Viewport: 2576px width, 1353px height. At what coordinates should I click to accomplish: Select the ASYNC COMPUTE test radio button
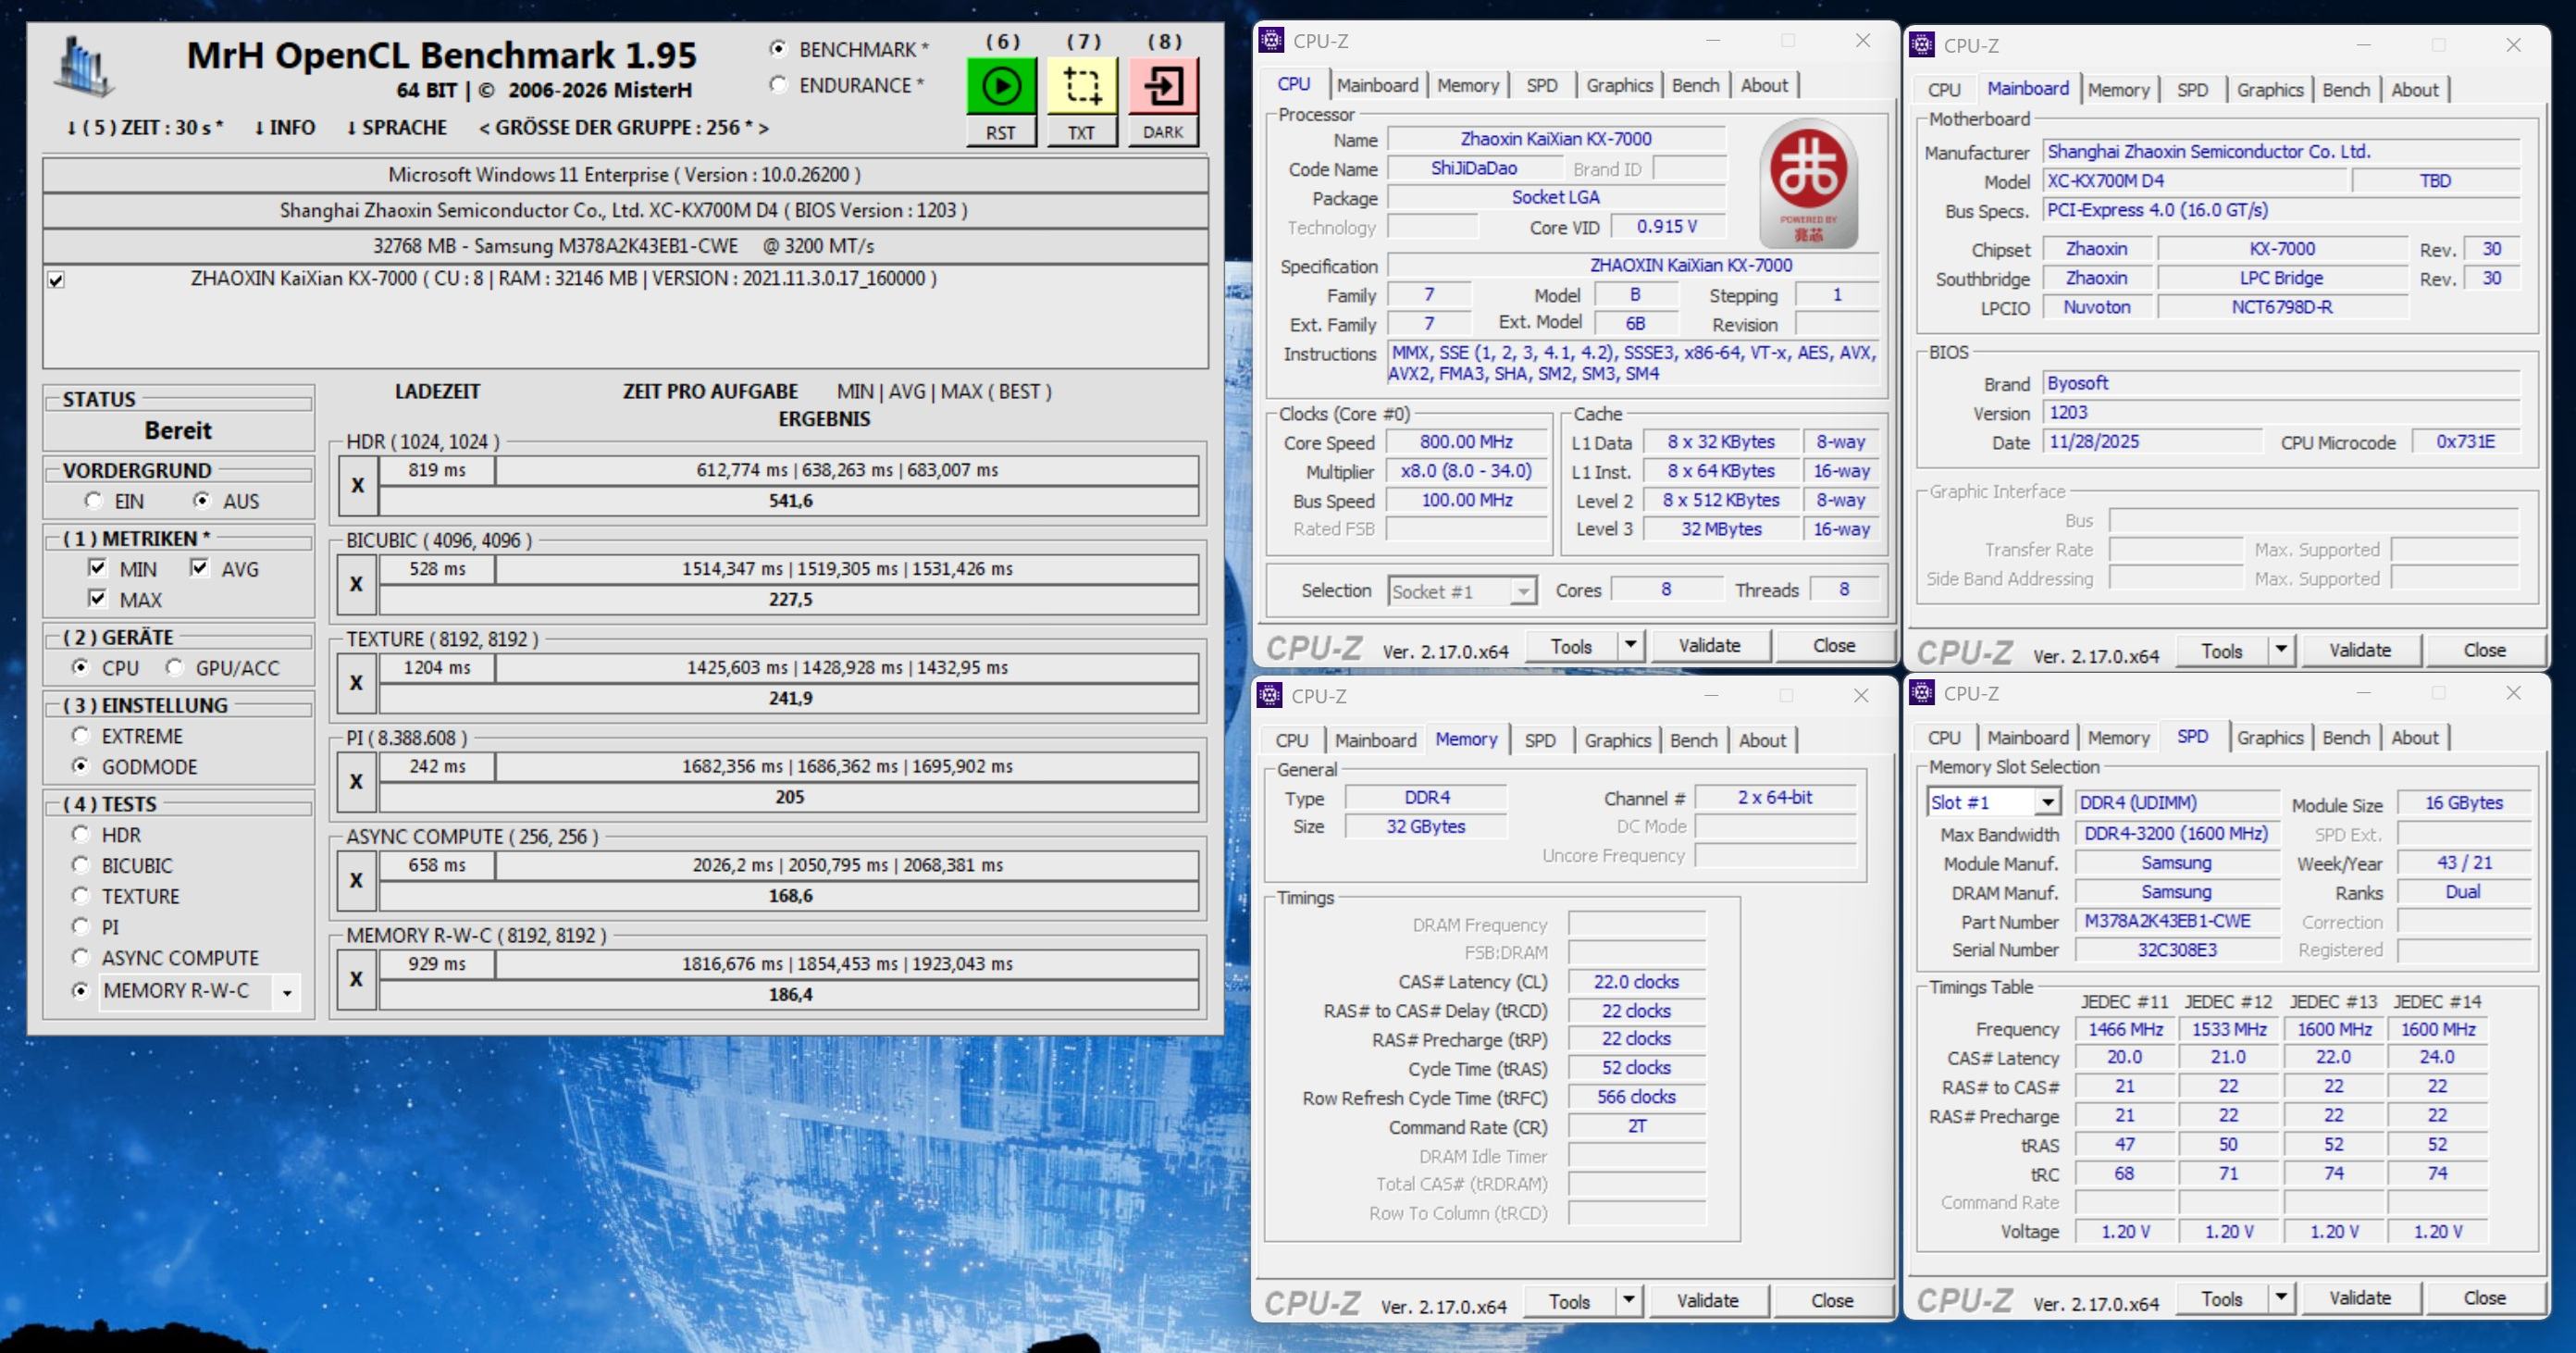(81, 958)
